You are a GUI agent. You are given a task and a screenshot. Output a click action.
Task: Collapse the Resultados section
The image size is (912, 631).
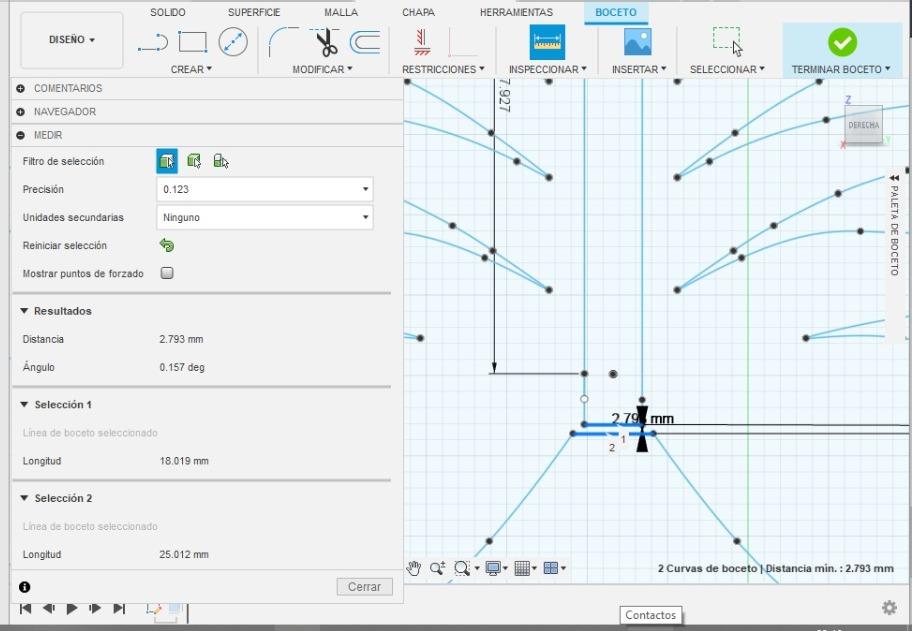coord(24,311)
